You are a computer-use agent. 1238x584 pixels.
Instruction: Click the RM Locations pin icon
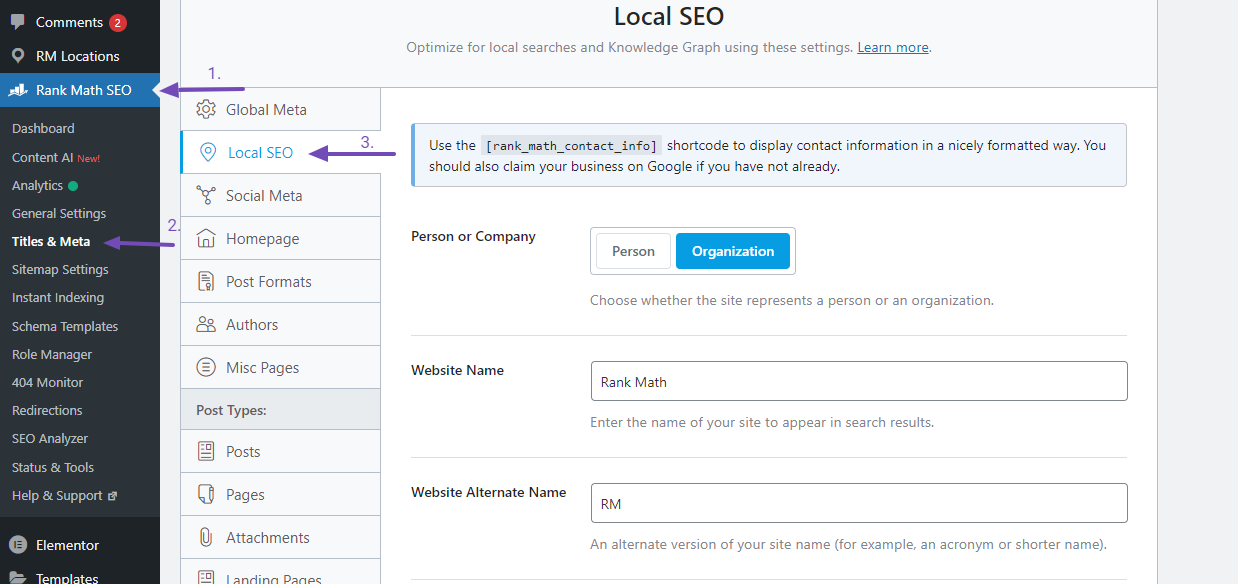18,56
